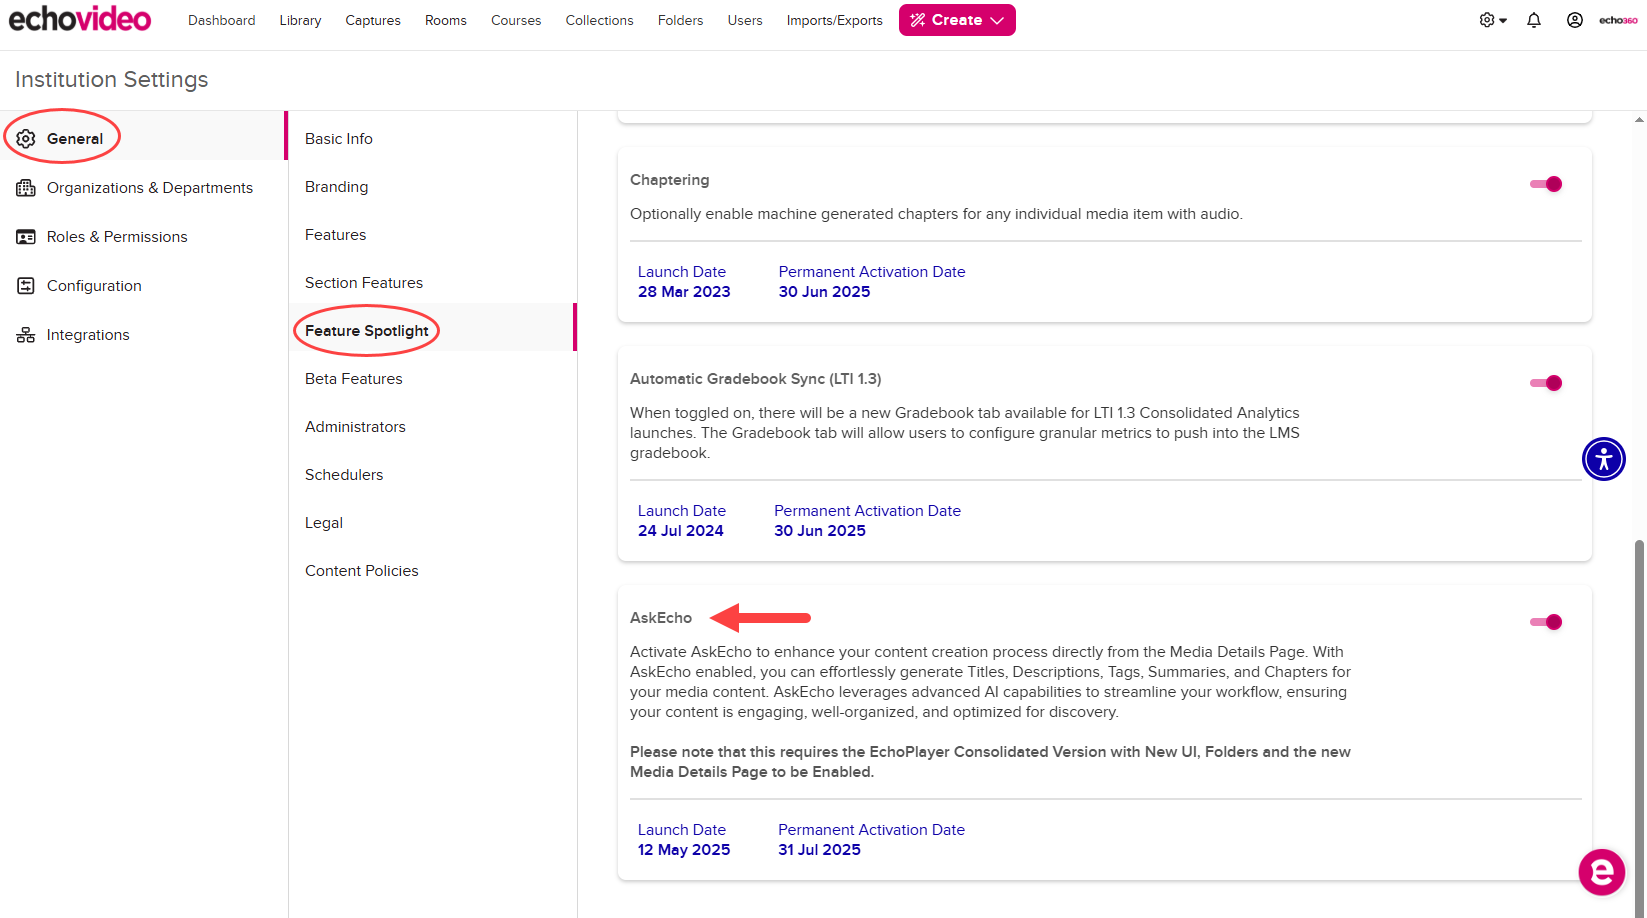
Task: Click the AskEcho launch date 12 May 2025
Action: click(x=684, y=850)
